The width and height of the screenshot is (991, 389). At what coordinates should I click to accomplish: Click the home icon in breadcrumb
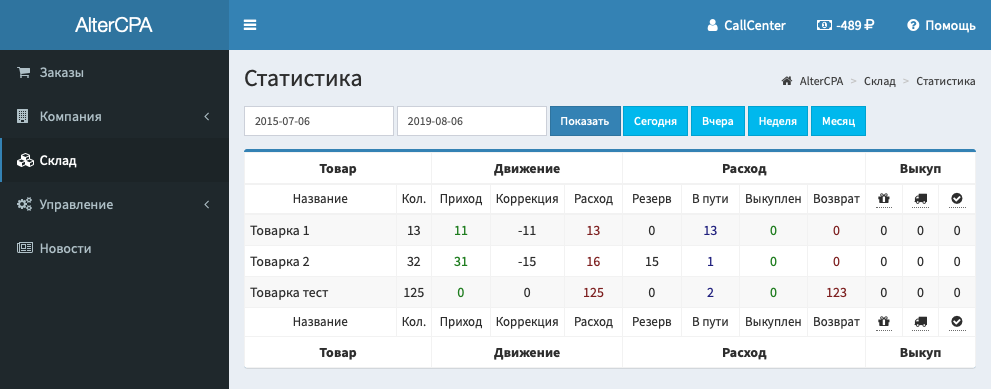[x=787, y=81]
